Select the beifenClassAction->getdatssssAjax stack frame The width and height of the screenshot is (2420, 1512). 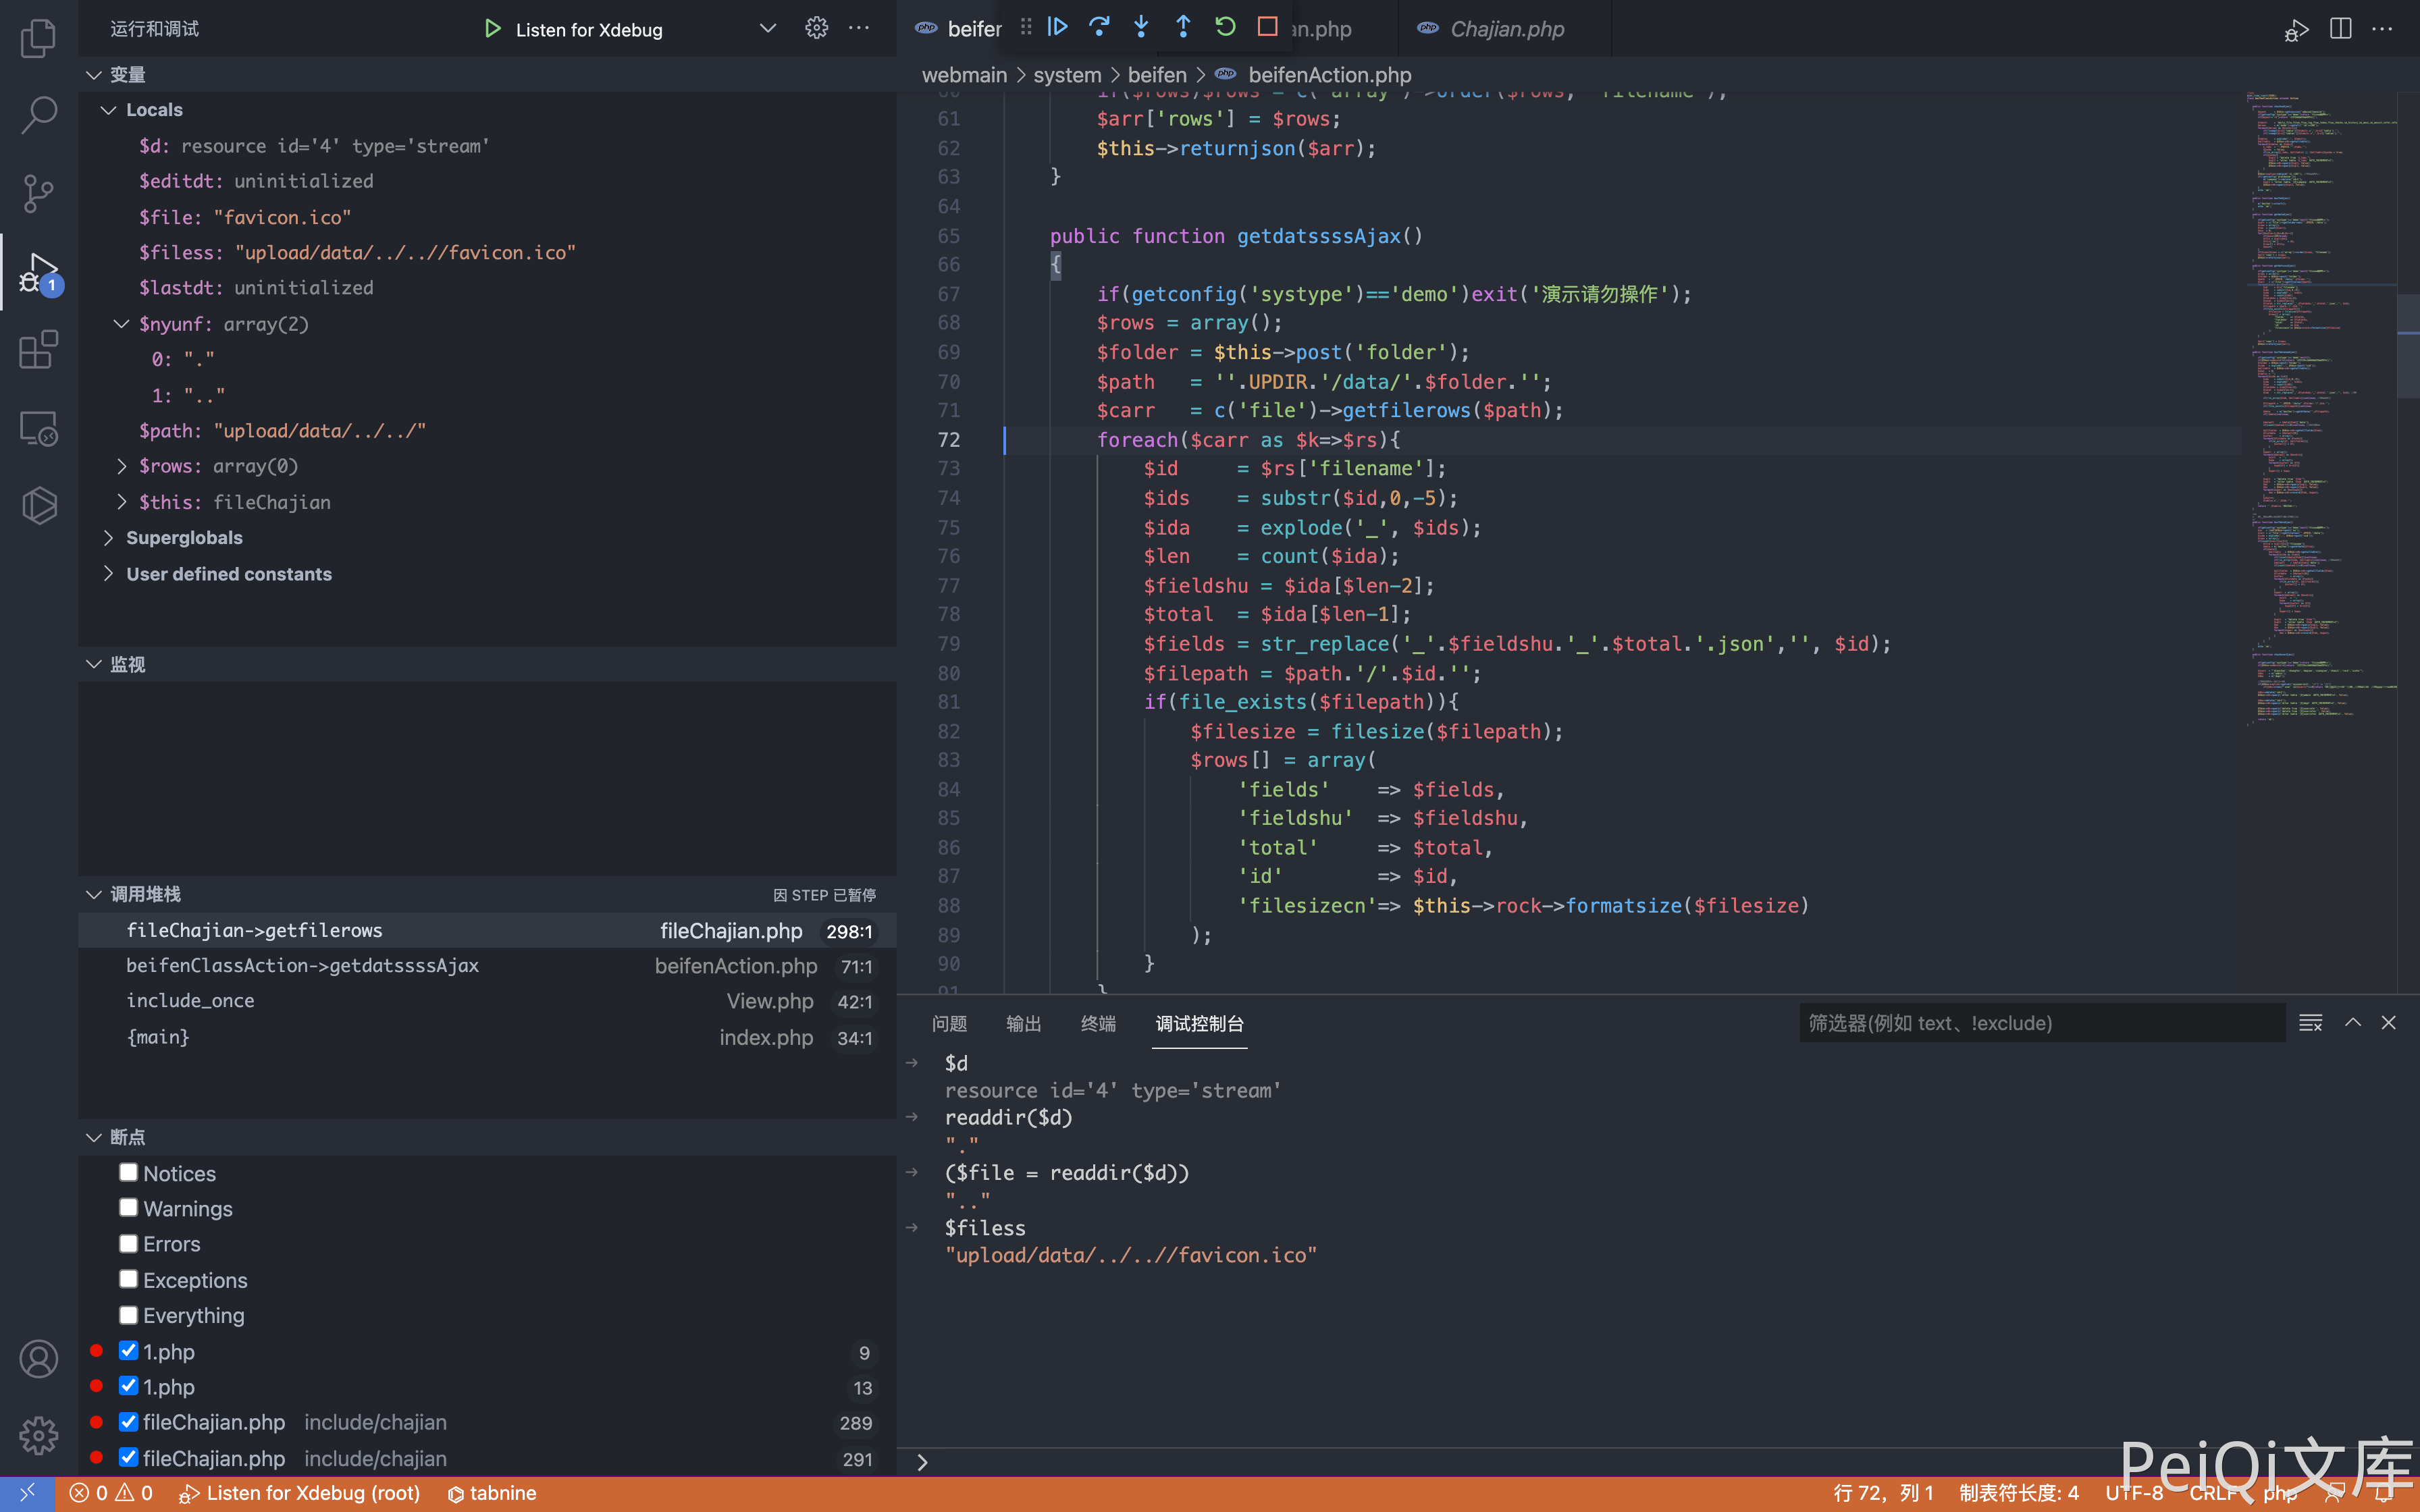click(302, 965)
